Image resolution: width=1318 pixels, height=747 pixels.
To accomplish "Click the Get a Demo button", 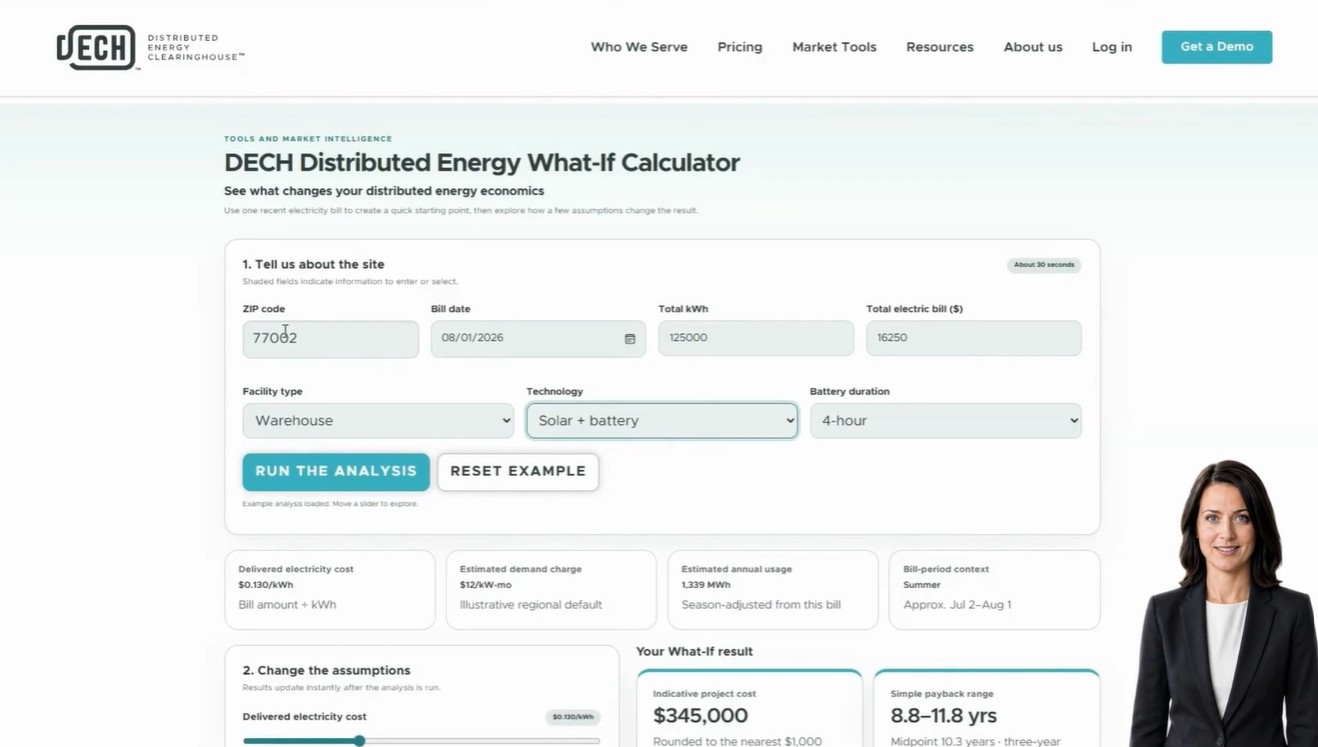I will [1217, 47].
